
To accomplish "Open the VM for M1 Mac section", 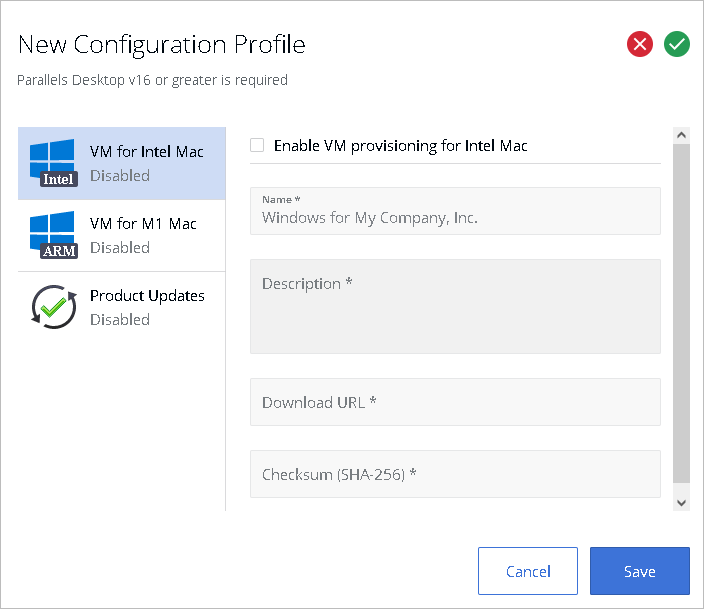I will (122, 235).
